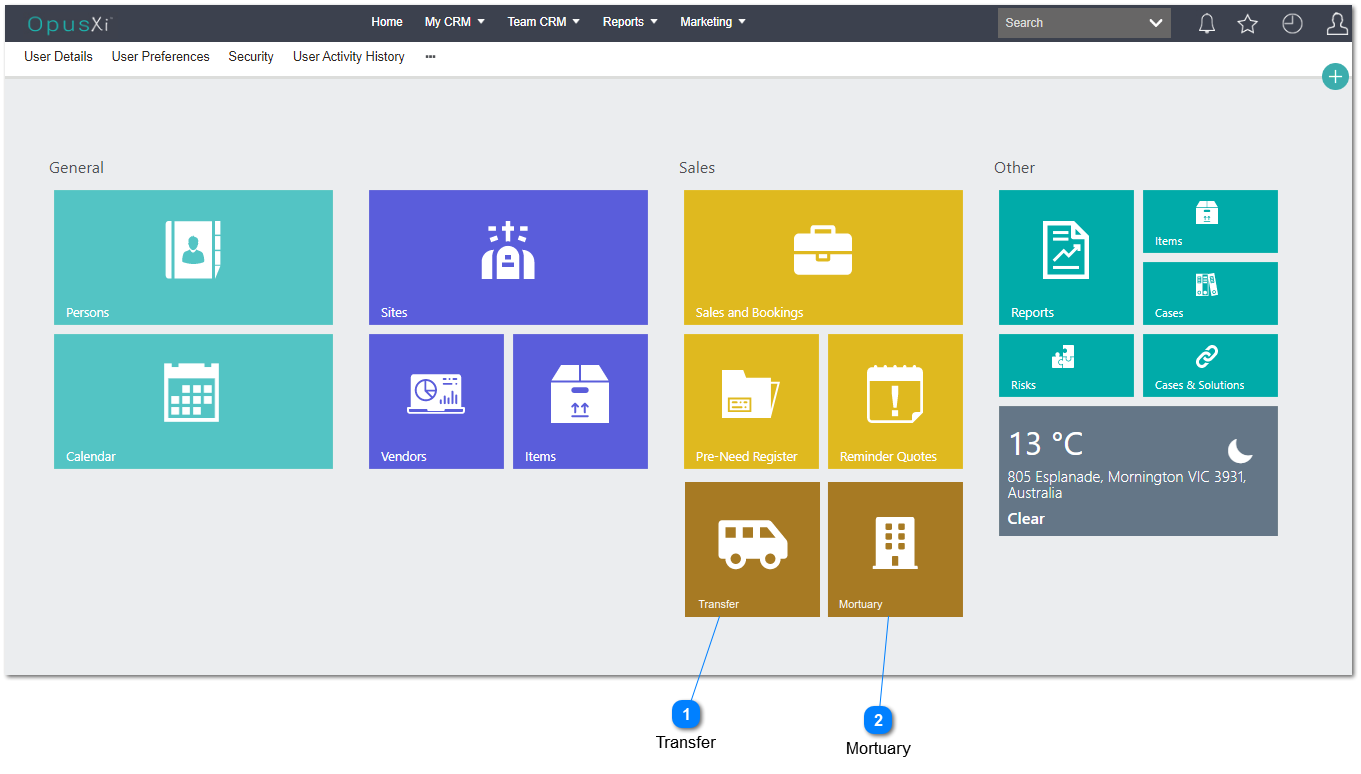This screenshot has height=774, width=1361.
Task: Click the Sales section heading
Action: tap(697, 168)
